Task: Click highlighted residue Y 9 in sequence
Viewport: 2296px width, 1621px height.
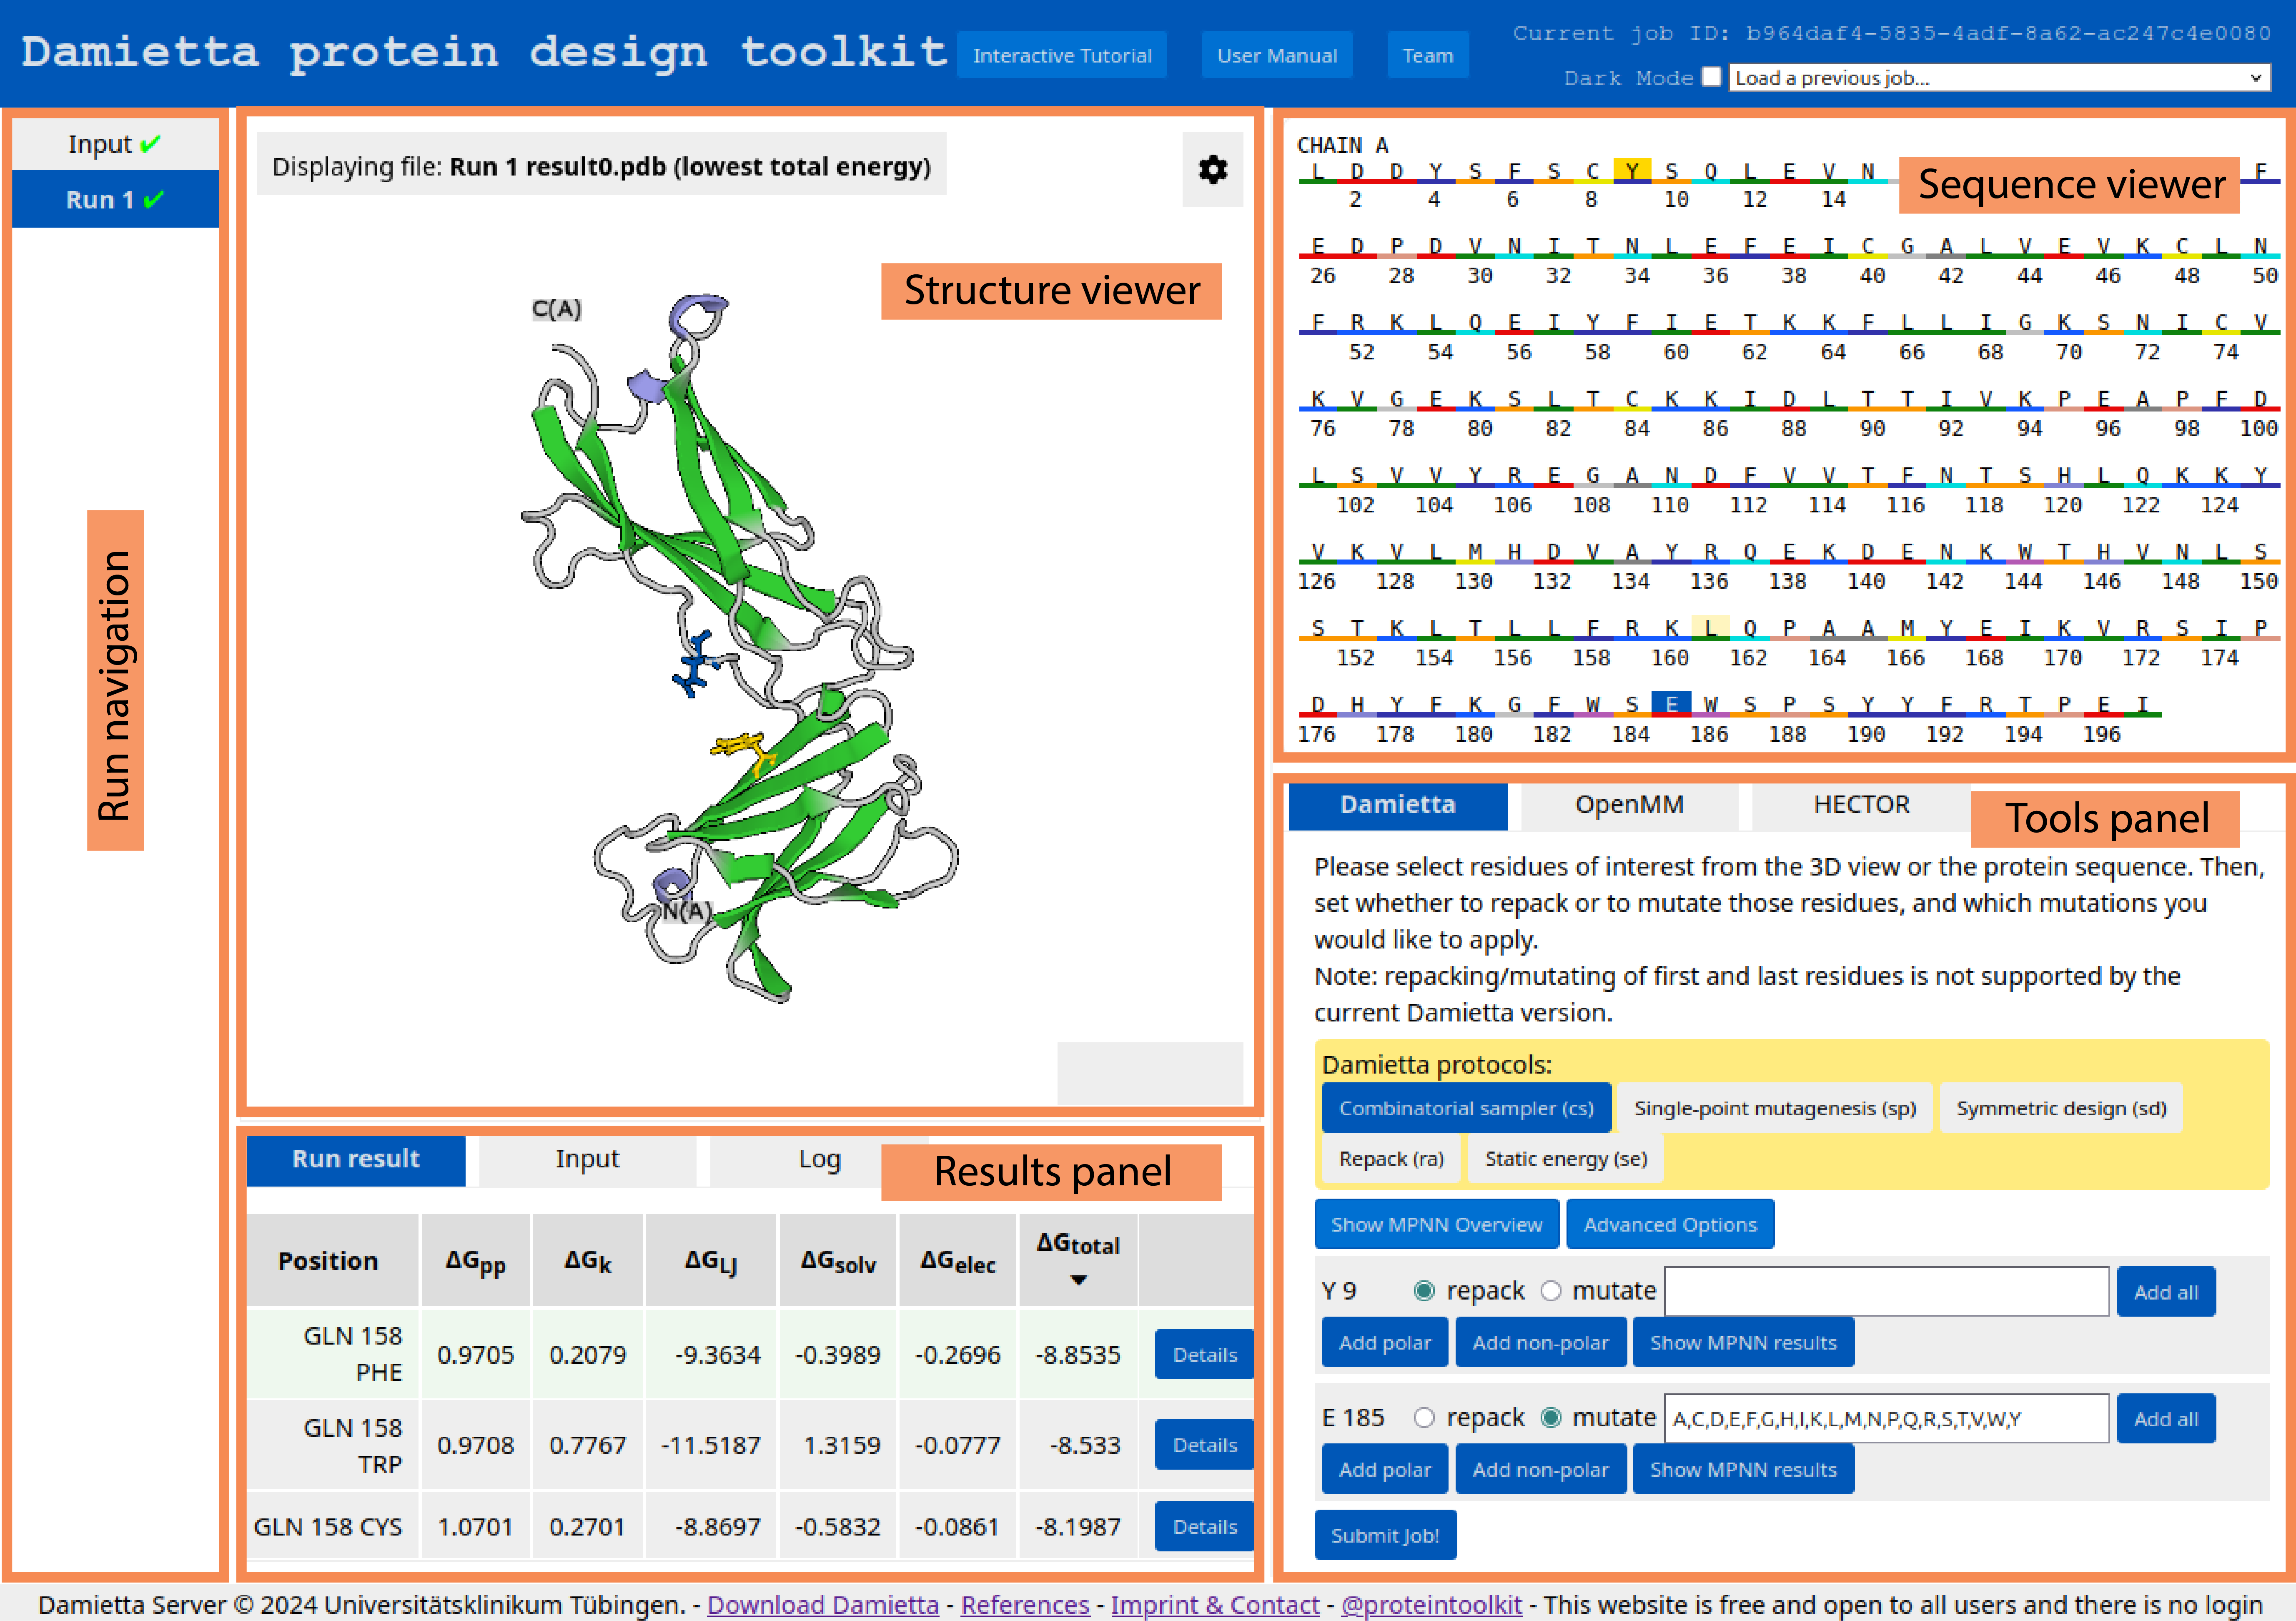Action: [1631, 171]
